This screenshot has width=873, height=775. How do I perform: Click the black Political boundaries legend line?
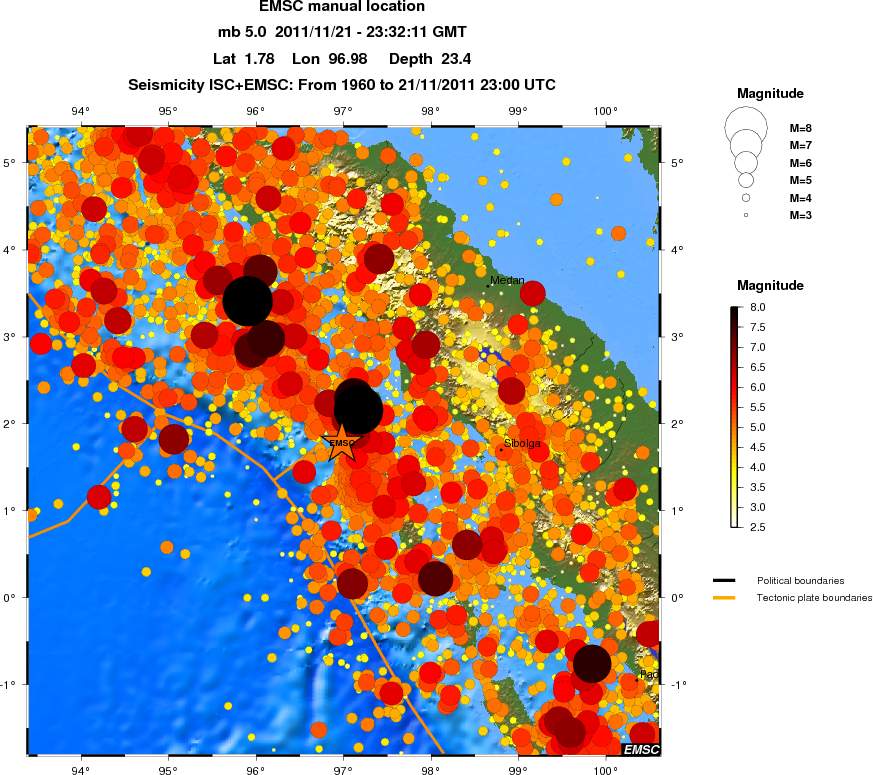(724, 580)
